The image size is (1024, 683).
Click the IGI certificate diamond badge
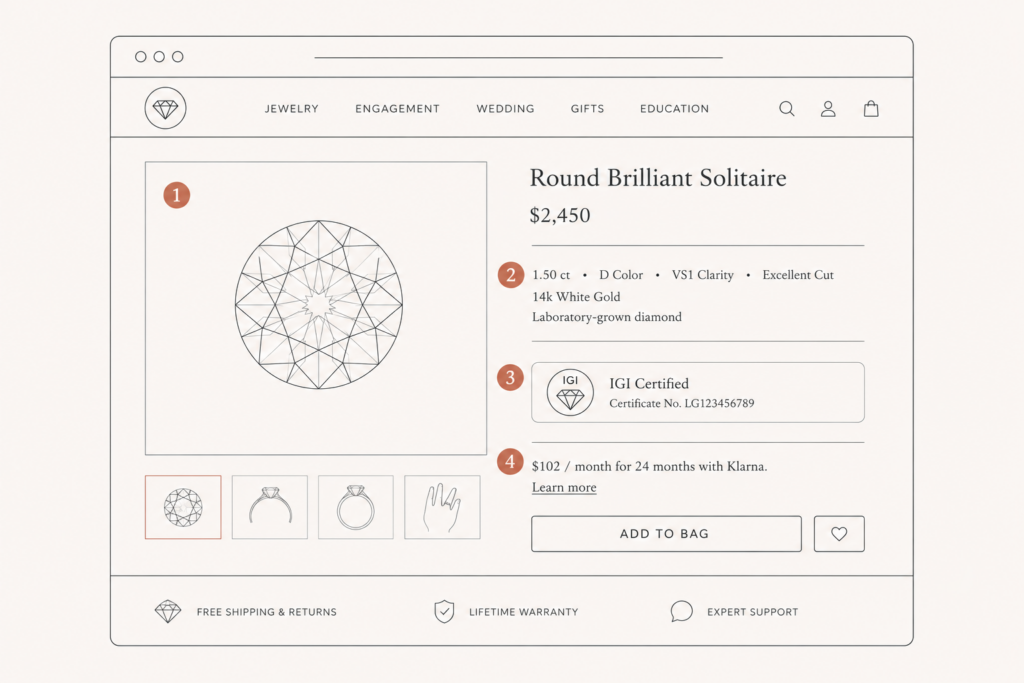(x=570, y=392)
